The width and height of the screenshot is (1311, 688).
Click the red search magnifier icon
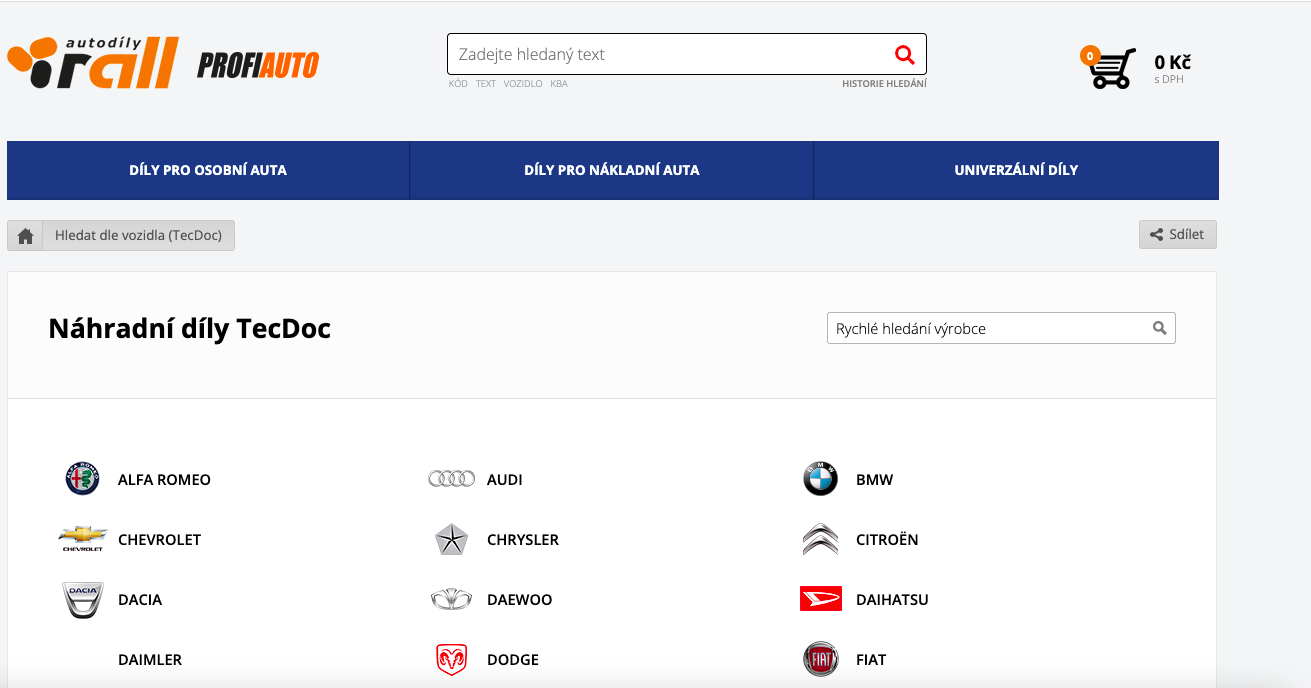904,54
